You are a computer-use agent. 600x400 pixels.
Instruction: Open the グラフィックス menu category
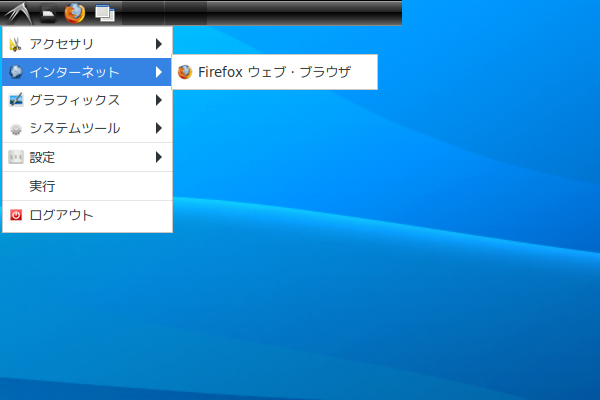point(87,100)
